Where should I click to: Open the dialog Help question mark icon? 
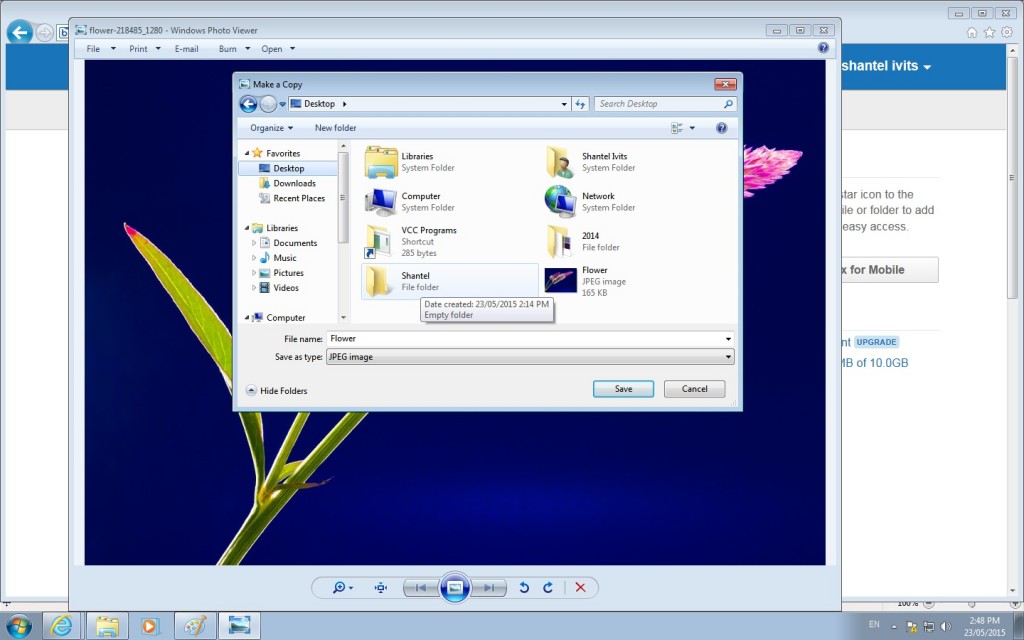pos(722,128)
